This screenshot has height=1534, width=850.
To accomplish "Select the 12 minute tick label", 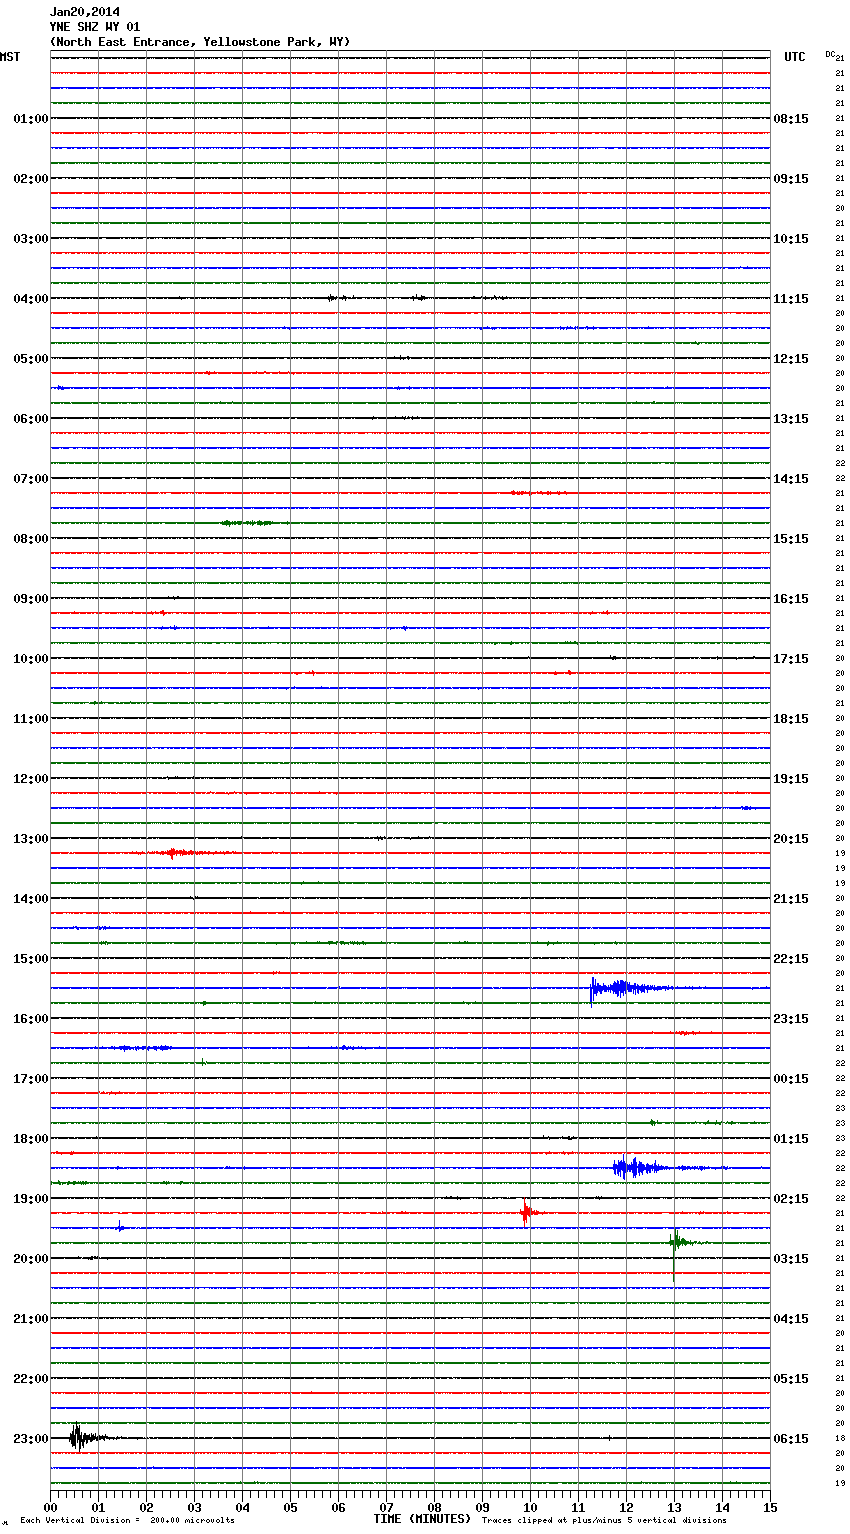I will point(626,1507).
